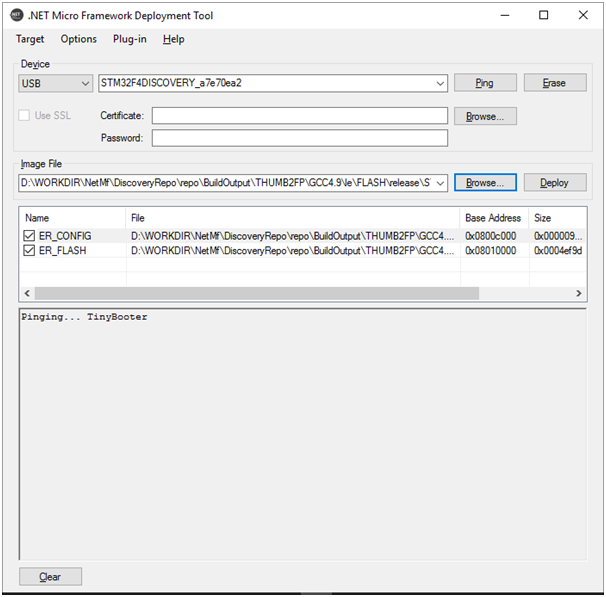
Task: Select the ER_FLASH row name
Action: (x=63, y=250)
